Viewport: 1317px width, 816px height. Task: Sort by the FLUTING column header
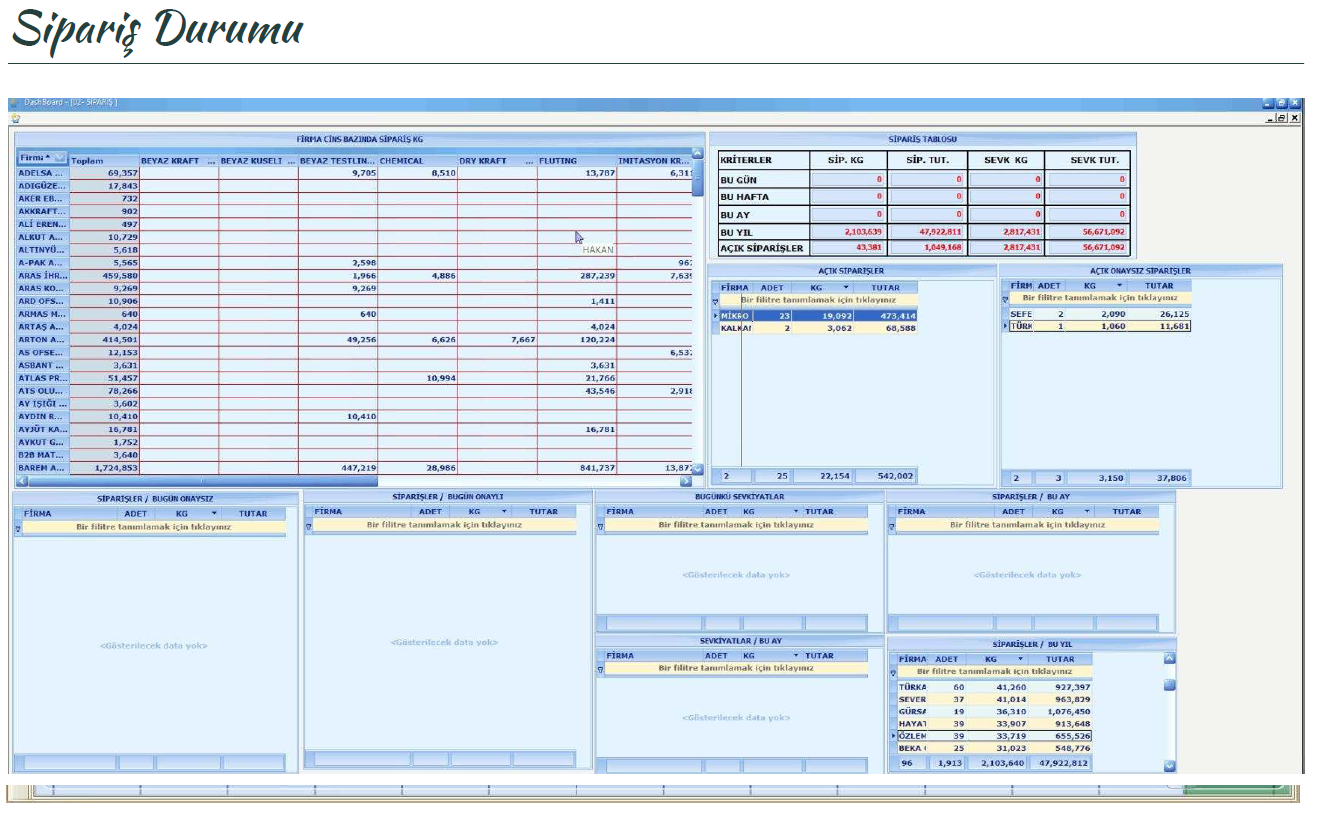click(576, 160)
